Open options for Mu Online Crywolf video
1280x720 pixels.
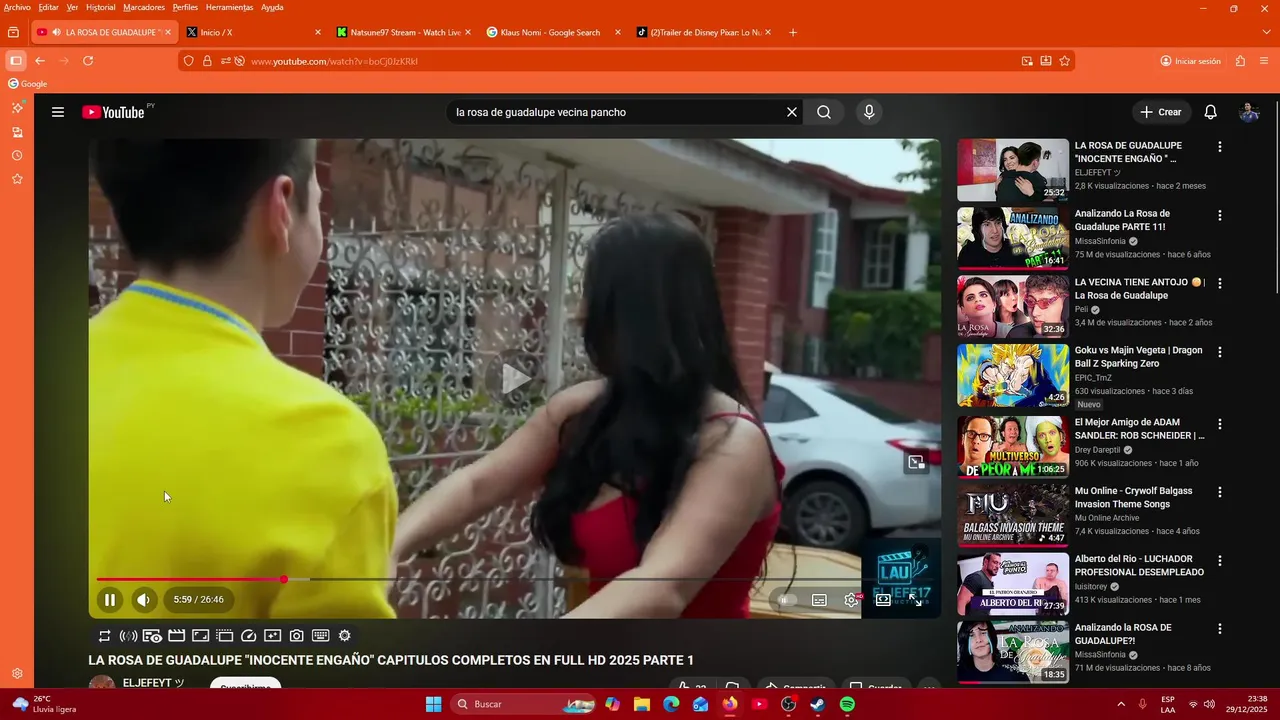point(1220,492)
